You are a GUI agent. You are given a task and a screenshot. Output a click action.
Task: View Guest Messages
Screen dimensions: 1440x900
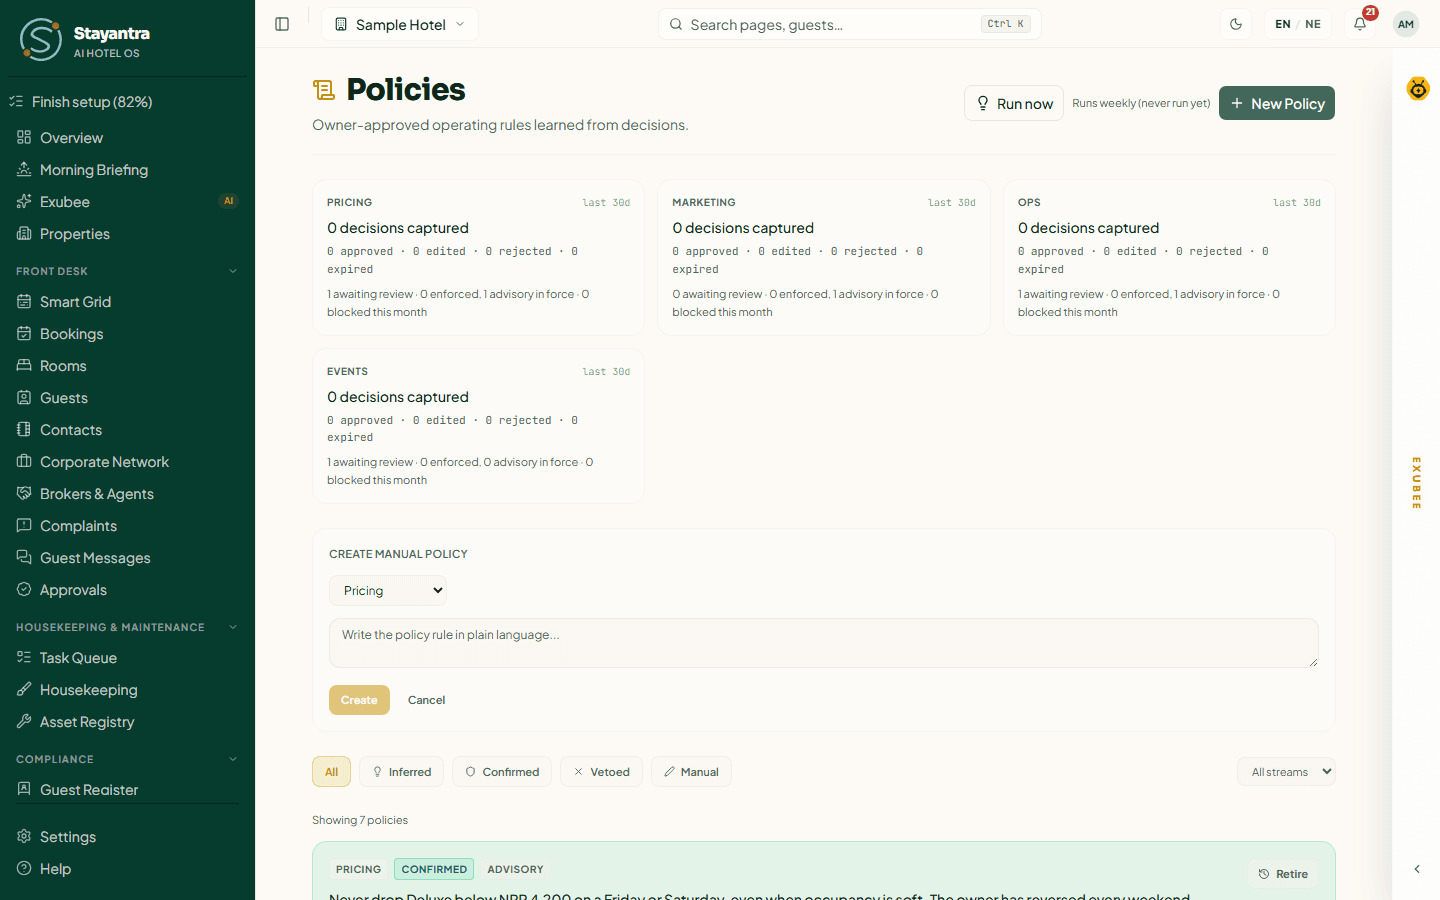point(127,558)
